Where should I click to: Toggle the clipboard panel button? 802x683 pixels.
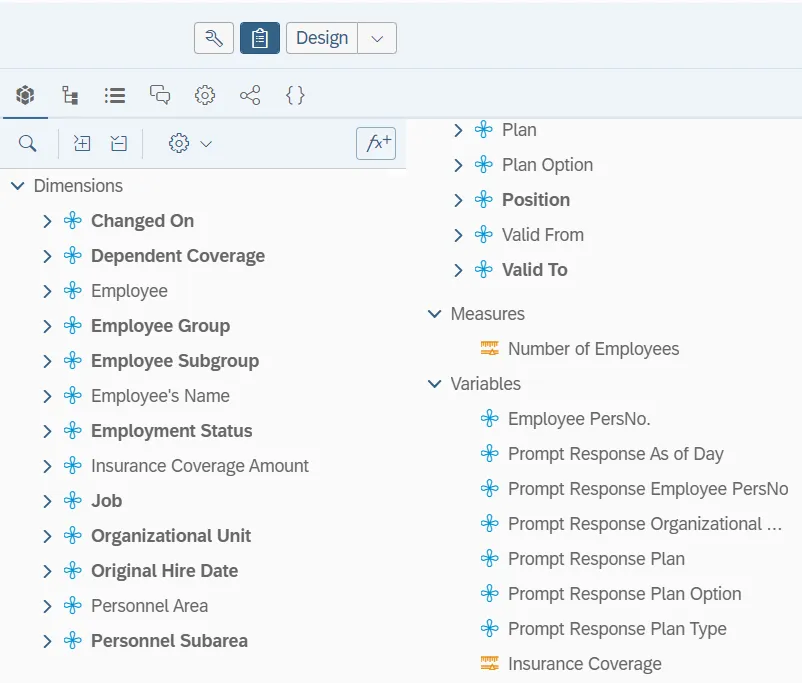pyautogui.click(x=260, y=38)
